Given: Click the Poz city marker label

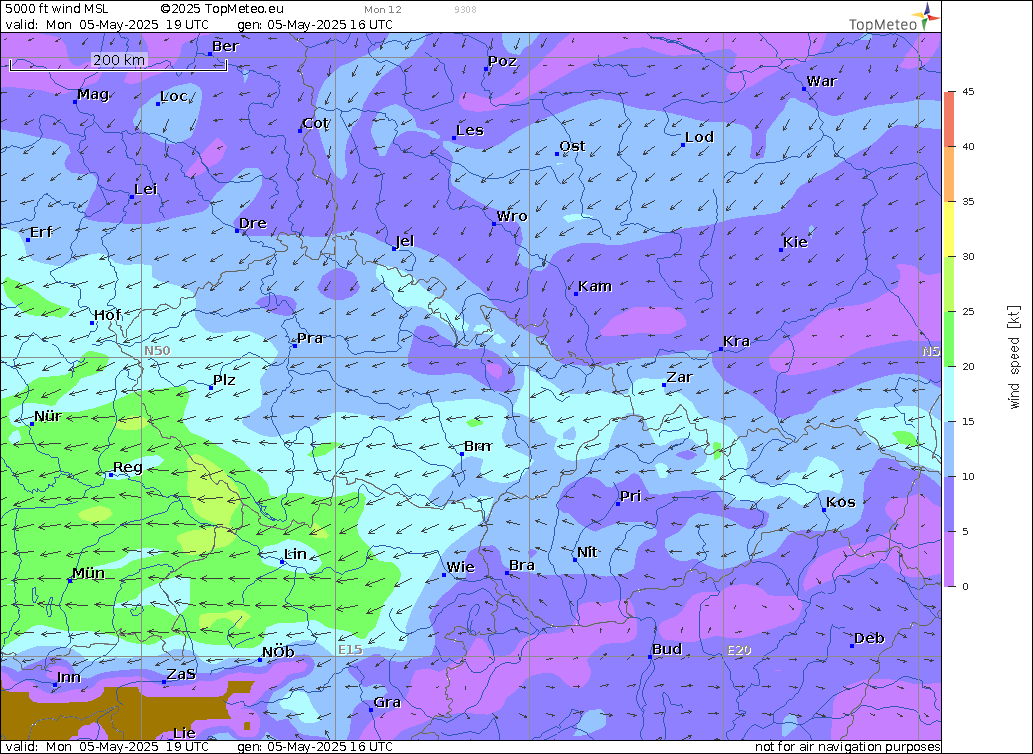Looking at the screenshot, I should tap(502, 61).
